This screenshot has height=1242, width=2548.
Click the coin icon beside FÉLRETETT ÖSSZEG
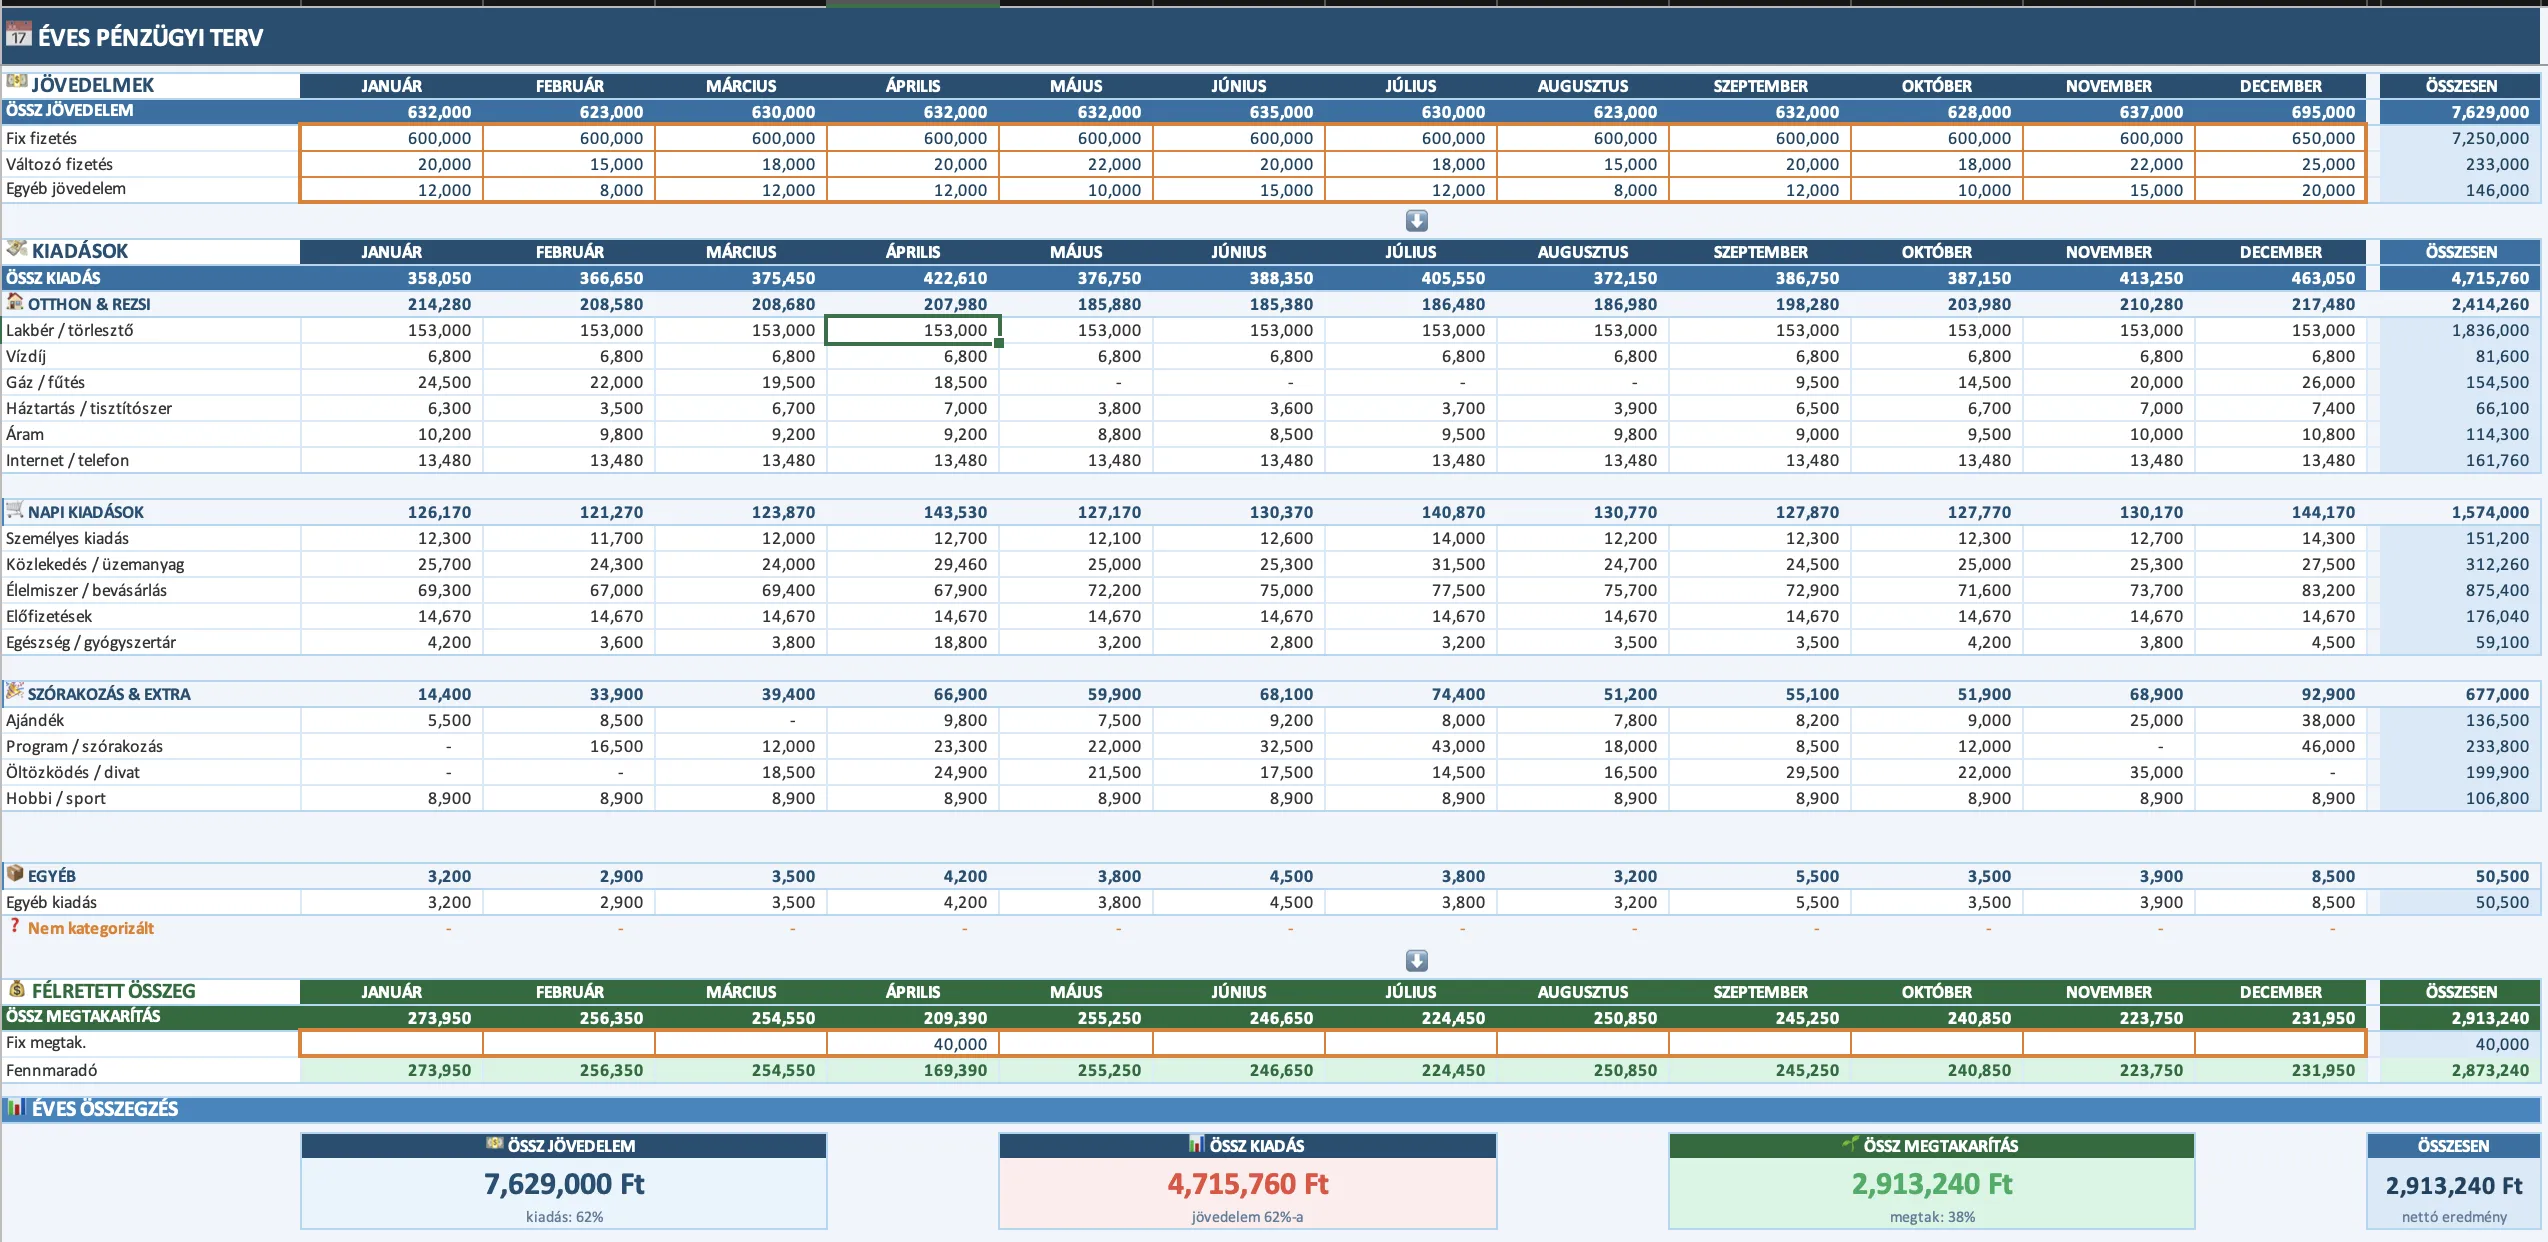tap(16, 989)
